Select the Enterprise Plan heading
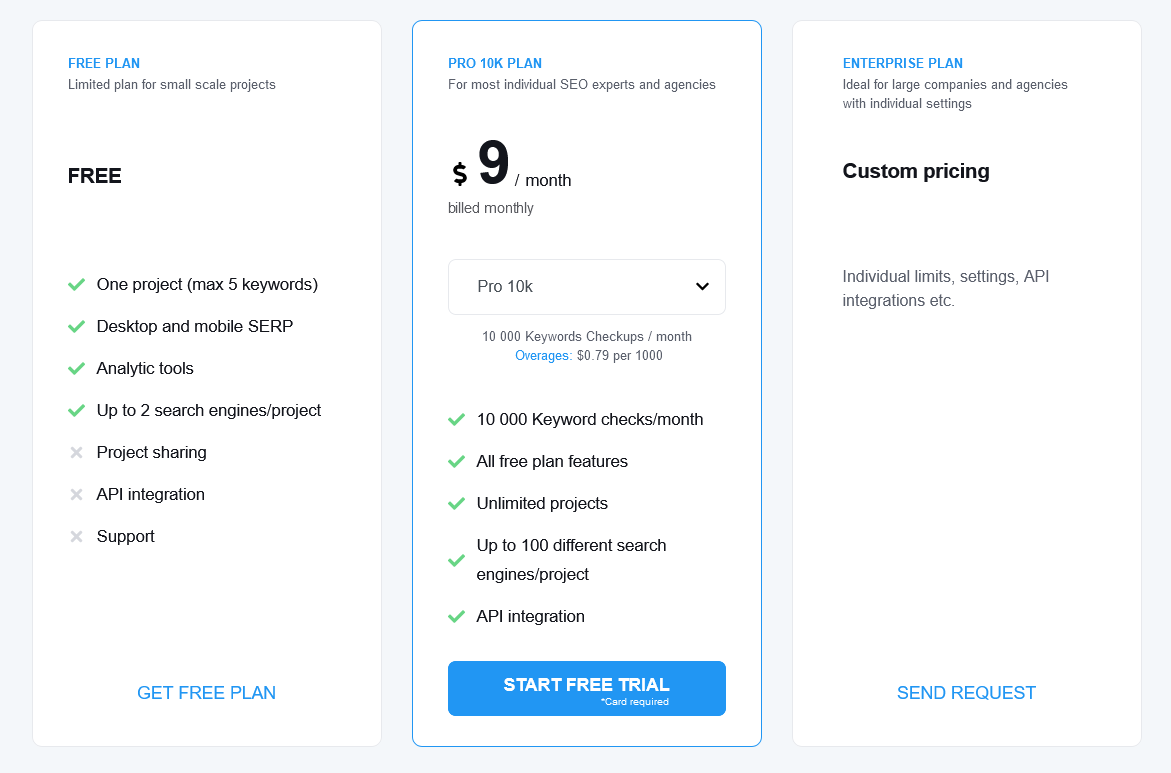 tap(903, 64)
